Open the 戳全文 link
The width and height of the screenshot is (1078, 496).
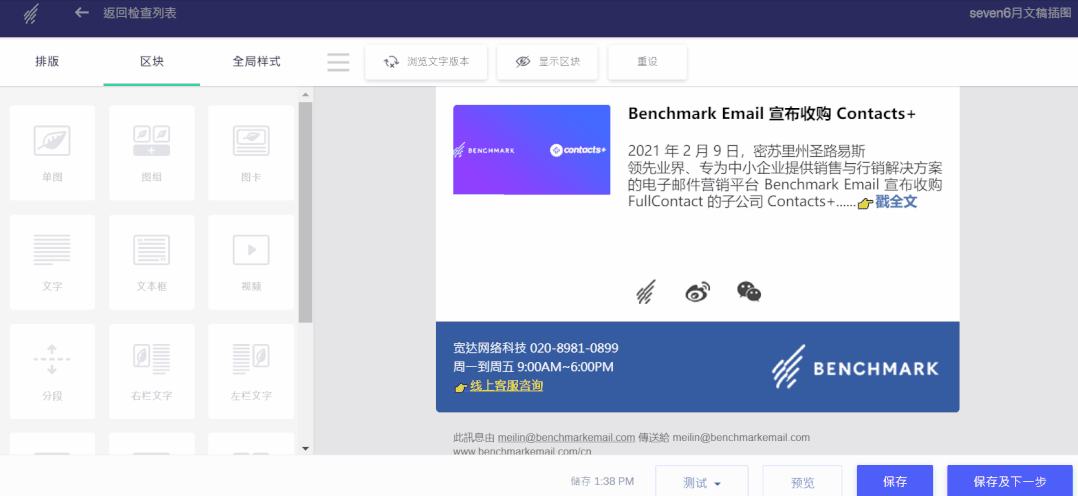(896, 202)
